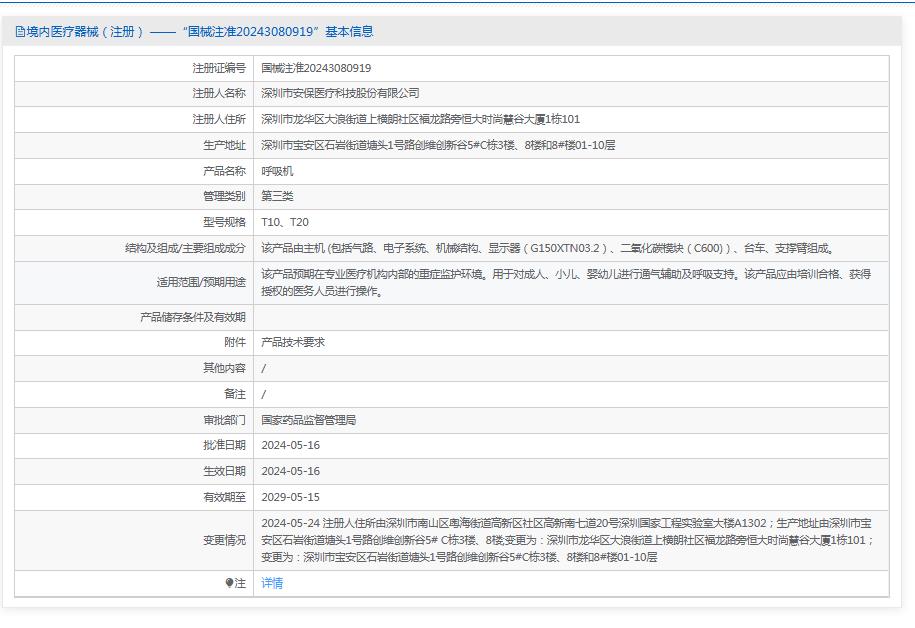Select the product name 呼吸机
This screenshot has width=915, height=628.
tap(277, 171)
